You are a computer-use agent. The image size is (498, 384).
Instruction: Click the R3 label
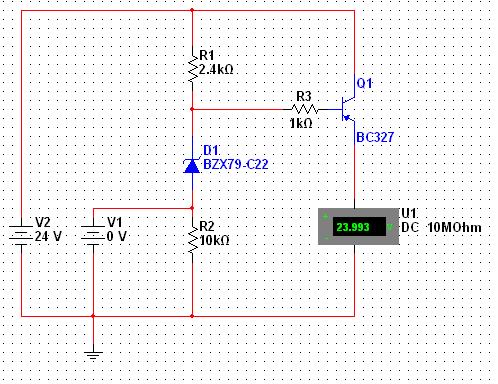[304, 96]
